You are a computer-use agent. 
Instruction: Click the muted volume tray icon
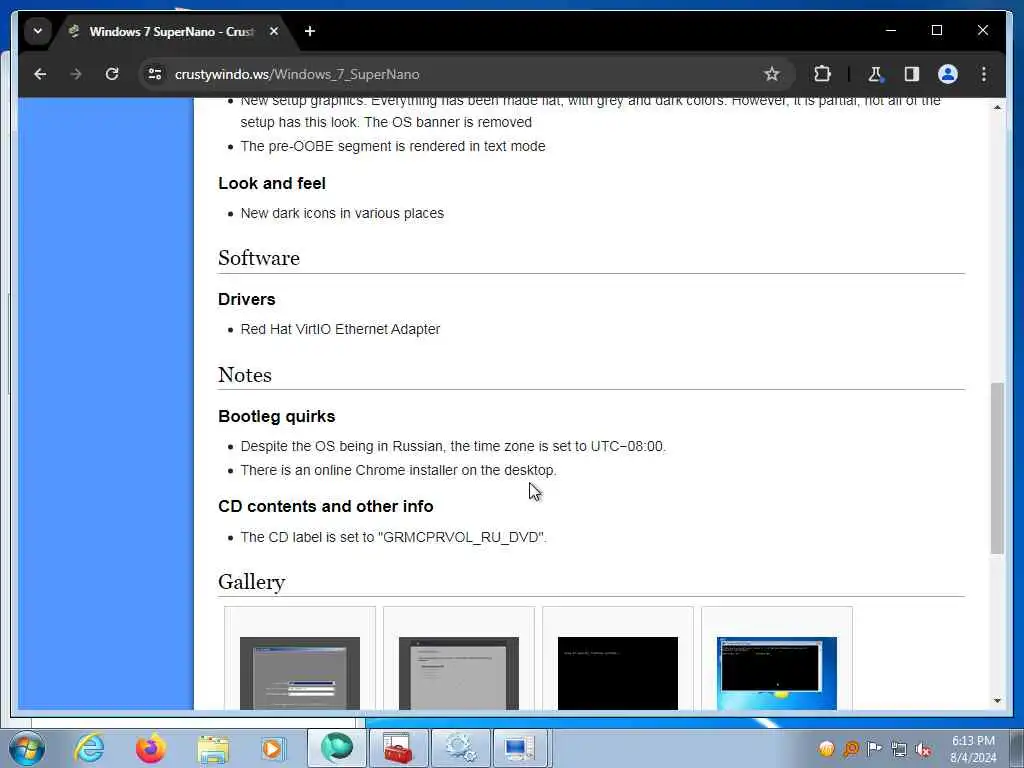[923, 749]
